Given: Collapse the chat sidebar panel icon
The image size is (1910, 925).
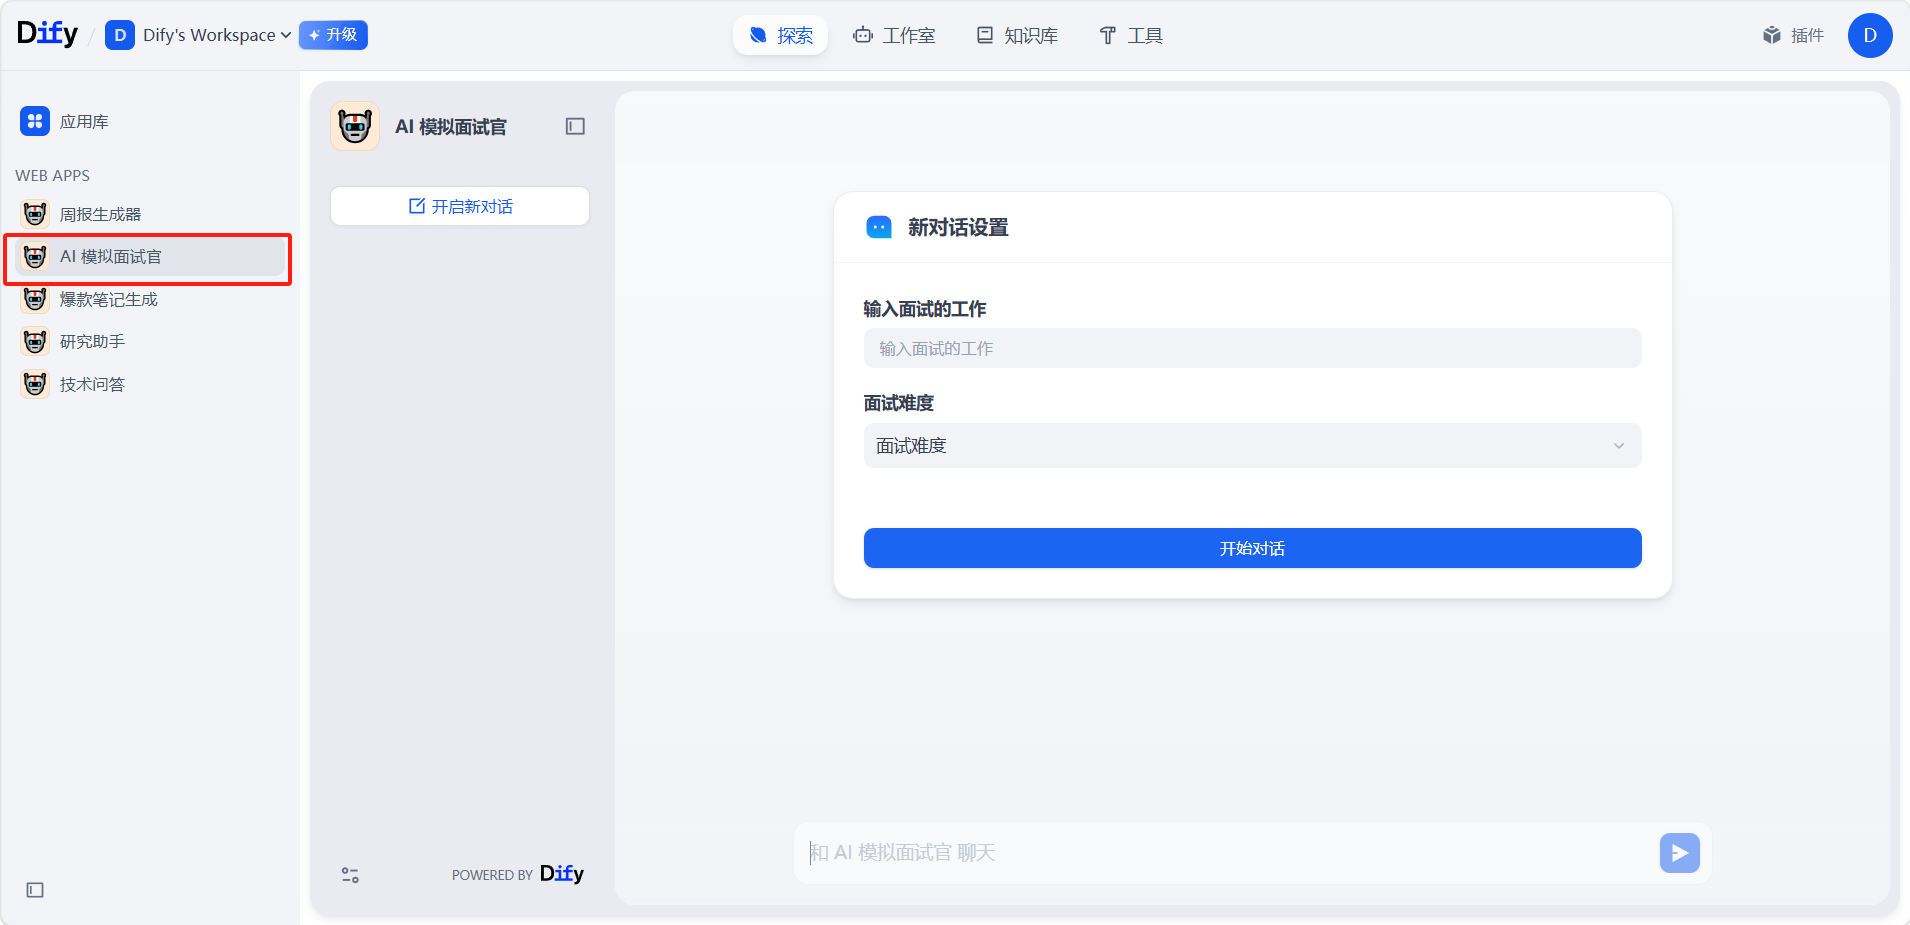Looking at the screenshot, I should click(575, 126).
